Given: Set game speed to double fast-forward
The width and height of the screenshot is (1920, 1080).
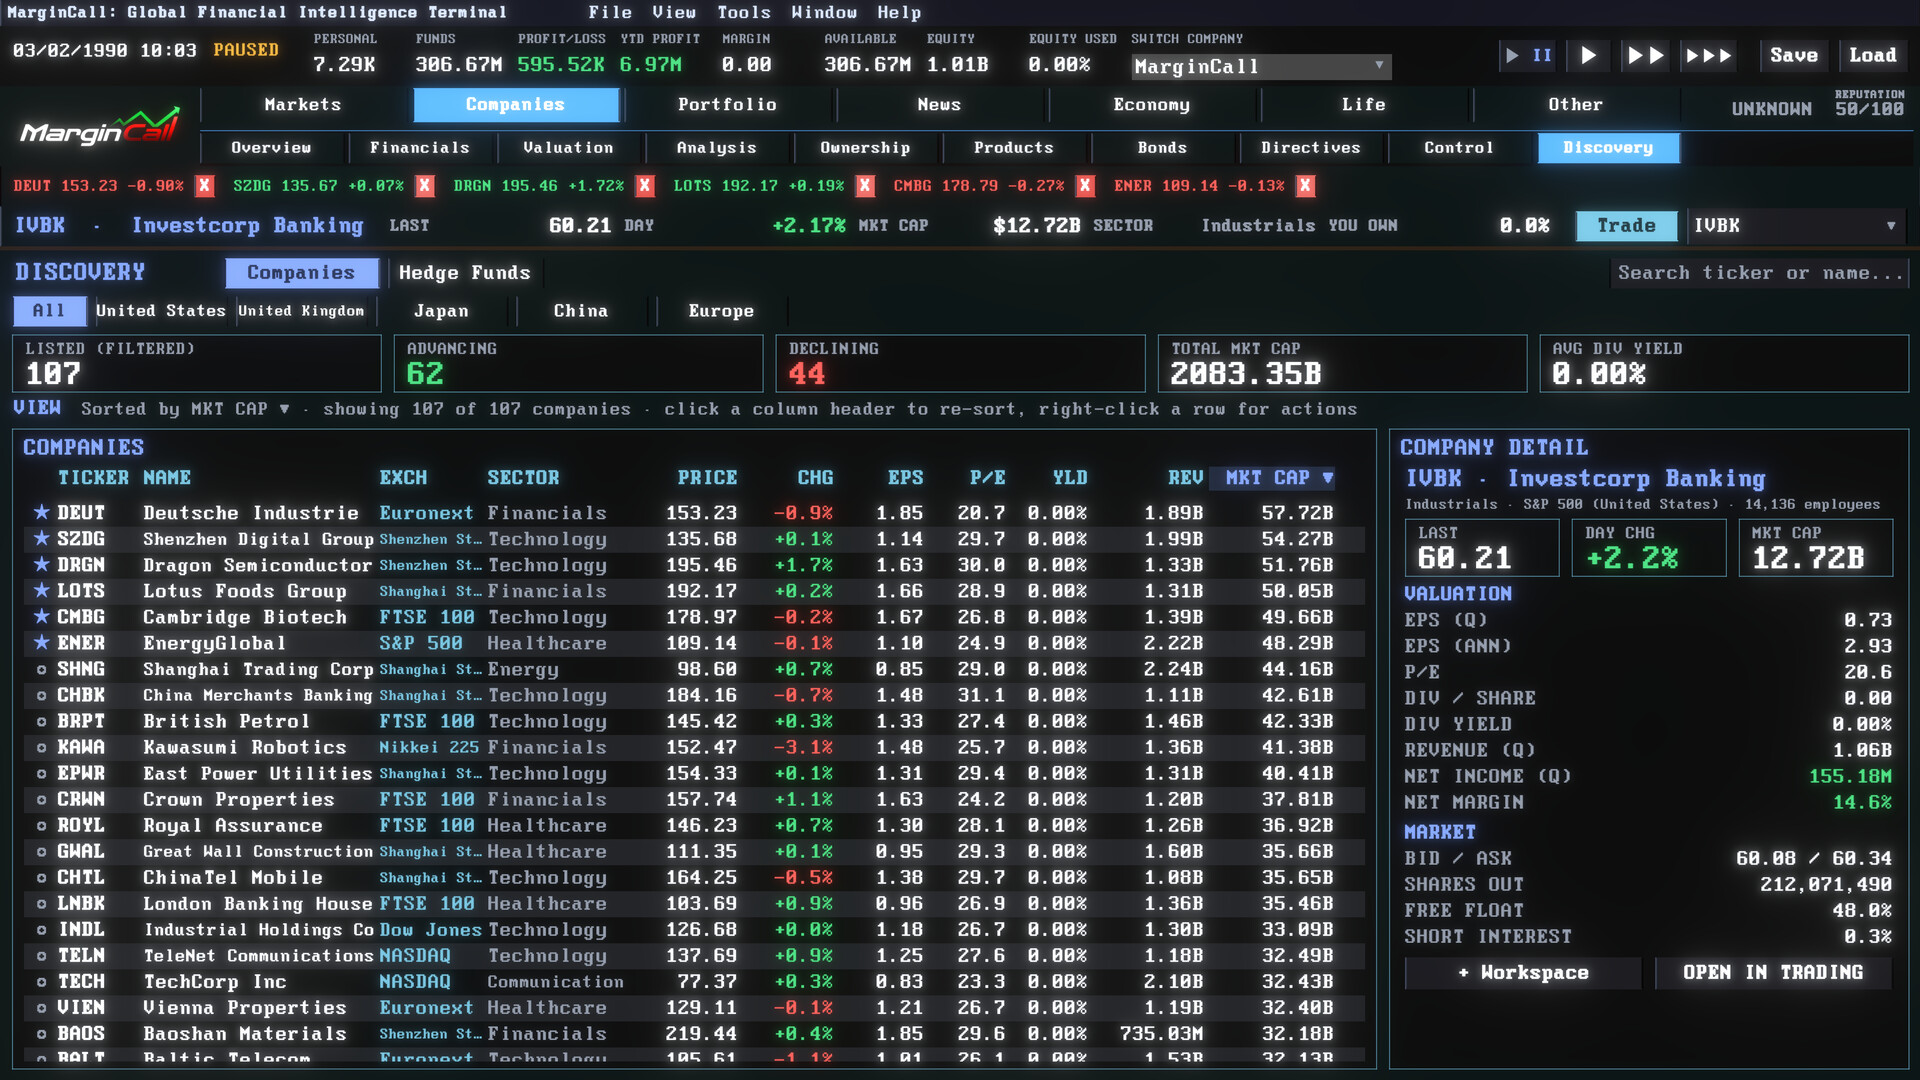Looking at the screenshot, I should pos(1645,56).
